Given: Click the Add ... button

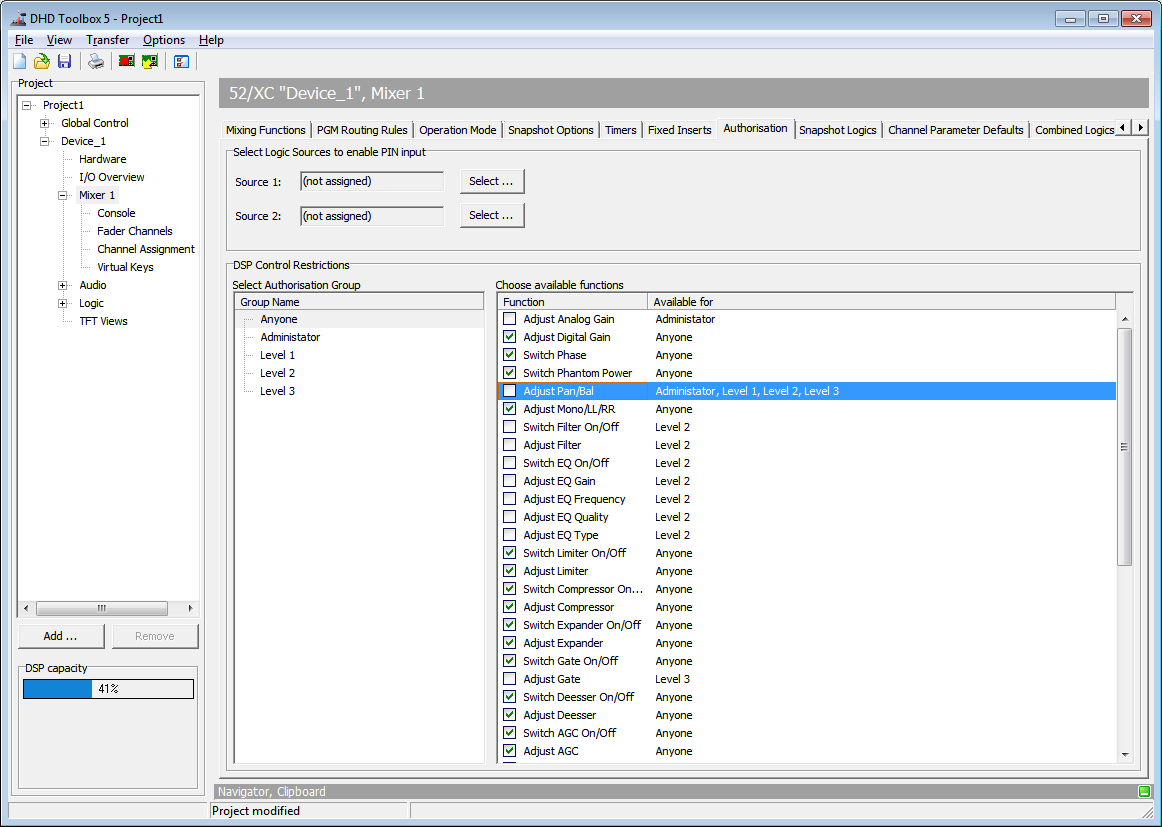Looking at the screenshot, I should pyautogui.click(x=61, y=636).
